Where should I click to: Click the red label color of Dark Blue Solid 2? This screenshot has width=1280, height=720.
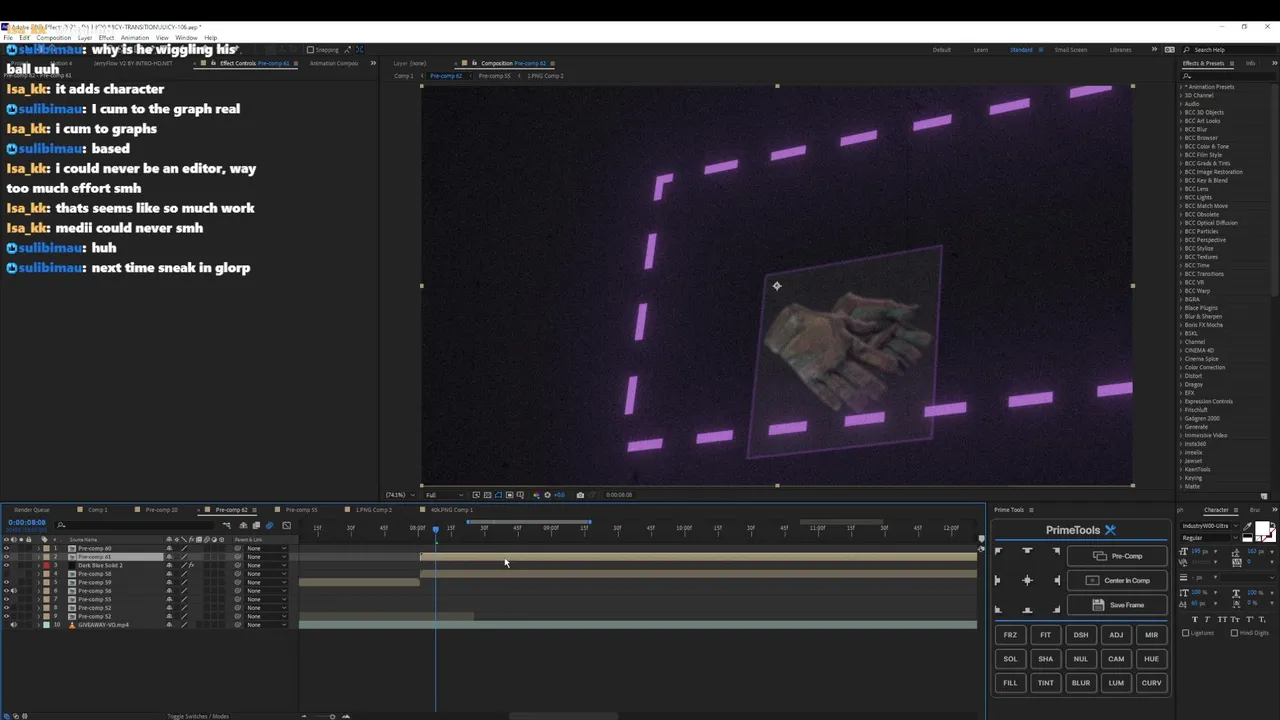point(46,565)
